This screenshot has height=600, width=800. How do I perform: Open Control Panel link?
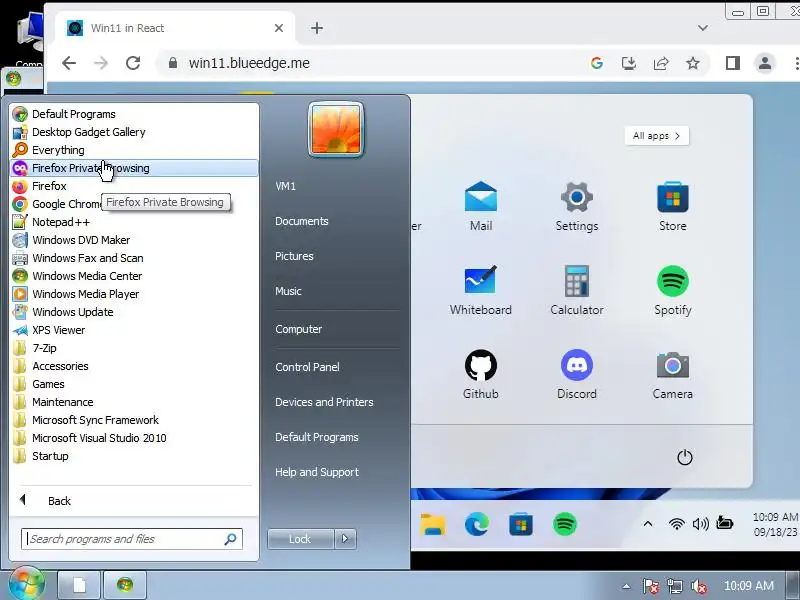click(x=307, y=367)
